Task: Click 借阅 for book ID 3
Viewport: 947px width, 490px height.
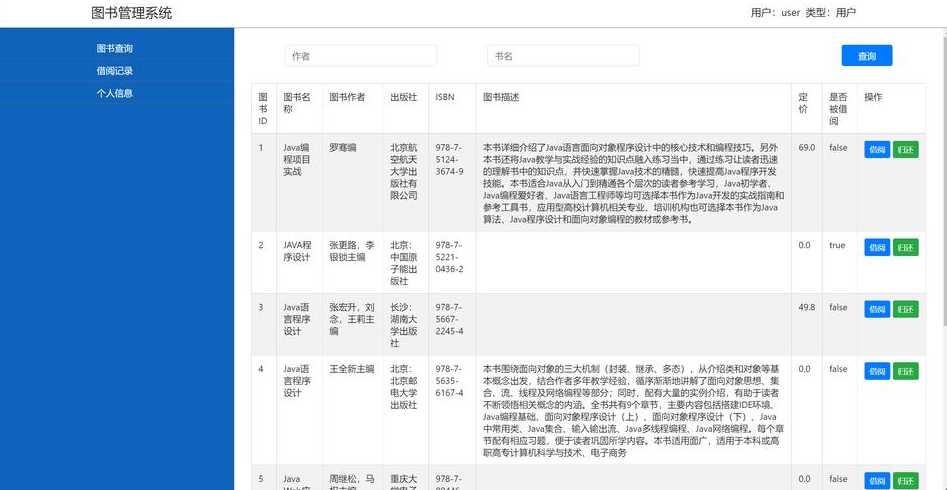Action: click(x=877, y=309)
